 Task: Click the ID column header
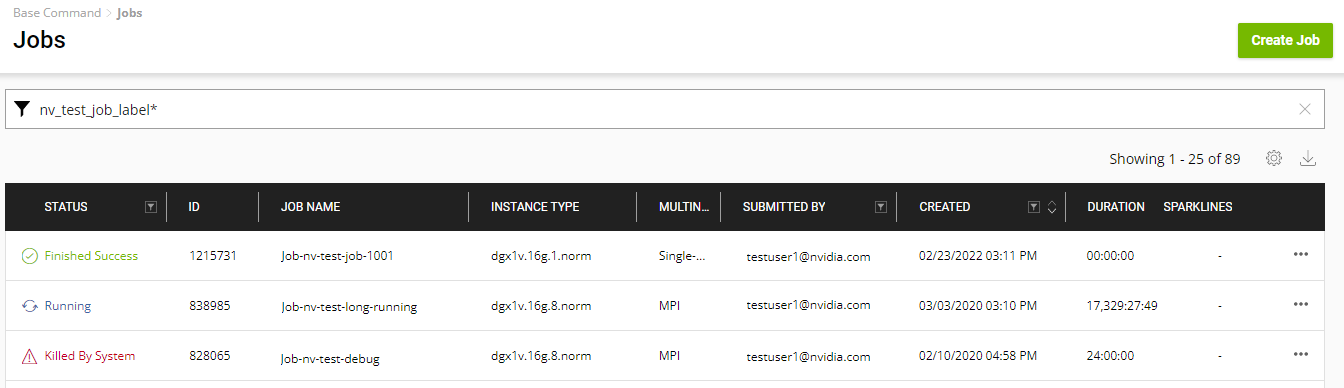[x=194, y=207]
